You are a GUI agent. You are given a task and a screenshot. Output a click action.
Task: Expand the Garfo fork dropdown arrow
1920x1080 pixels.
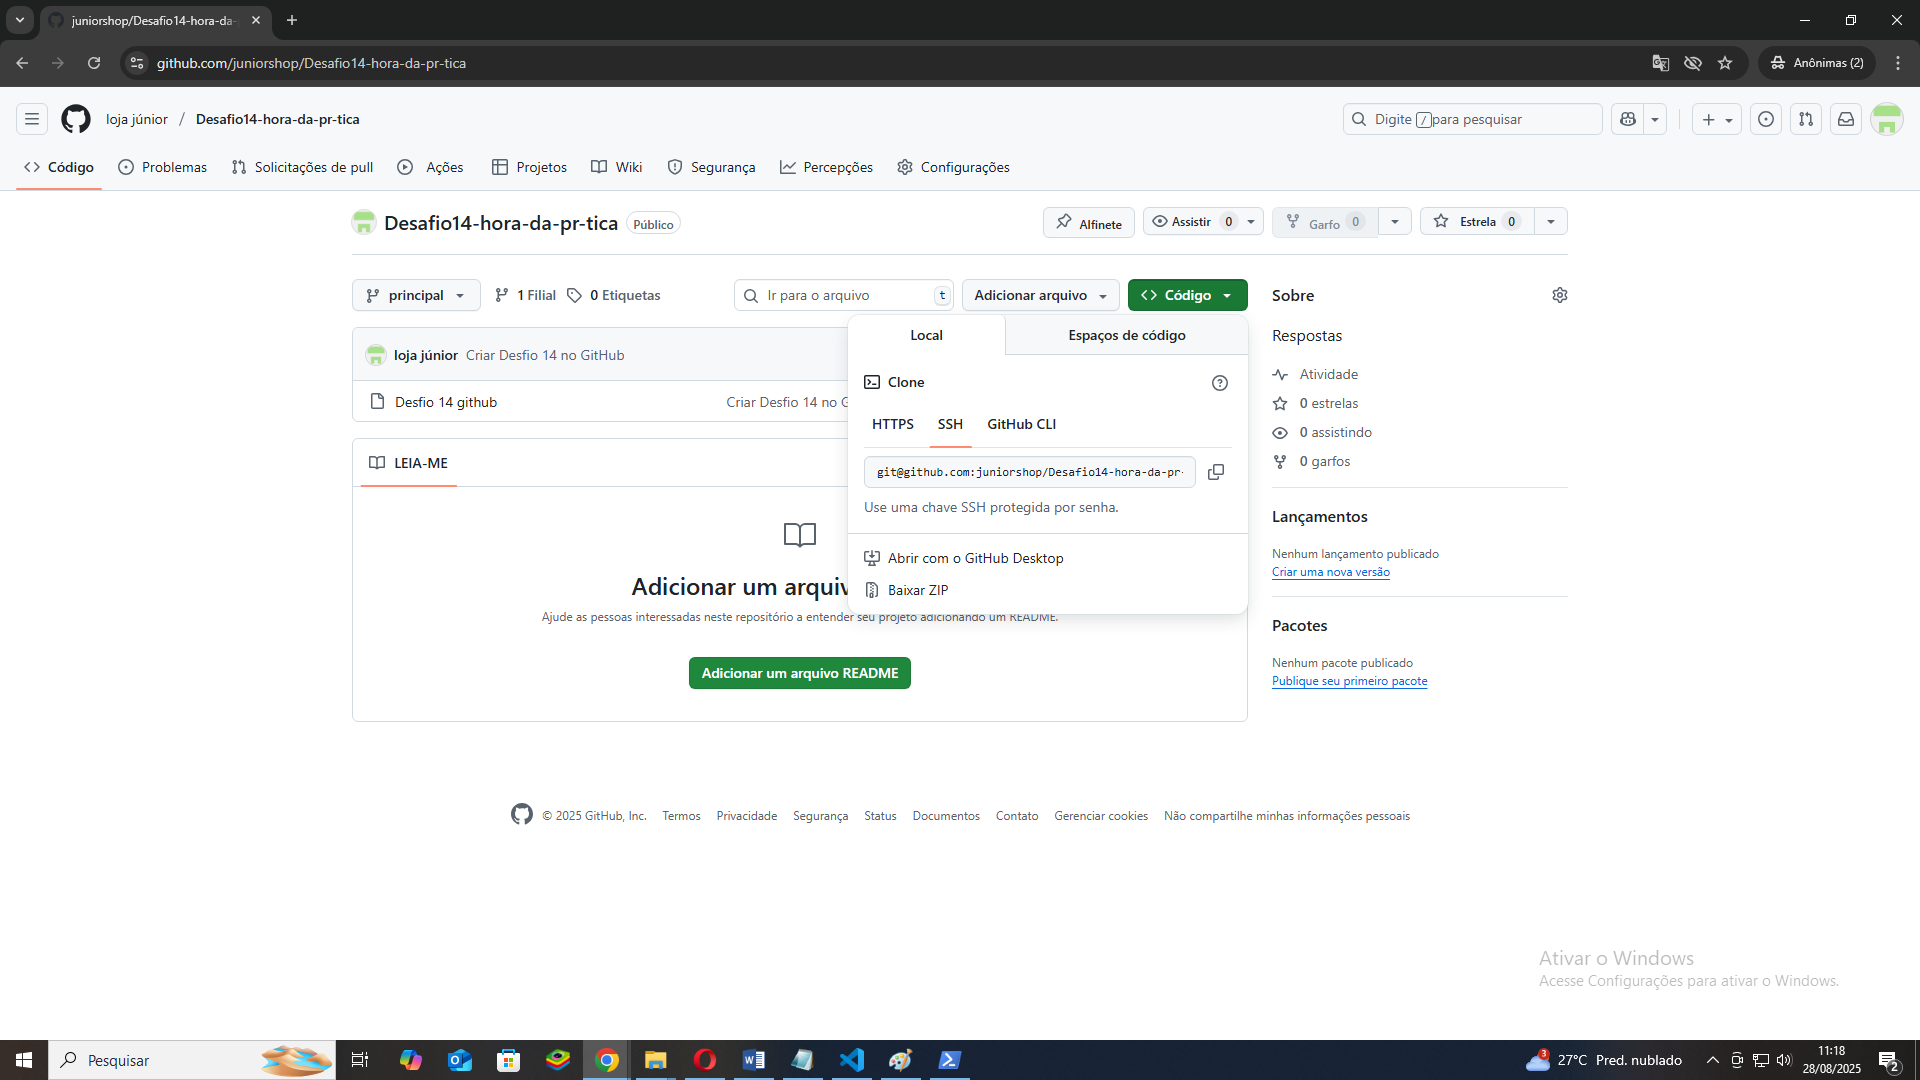click(x=1395, y=222)
